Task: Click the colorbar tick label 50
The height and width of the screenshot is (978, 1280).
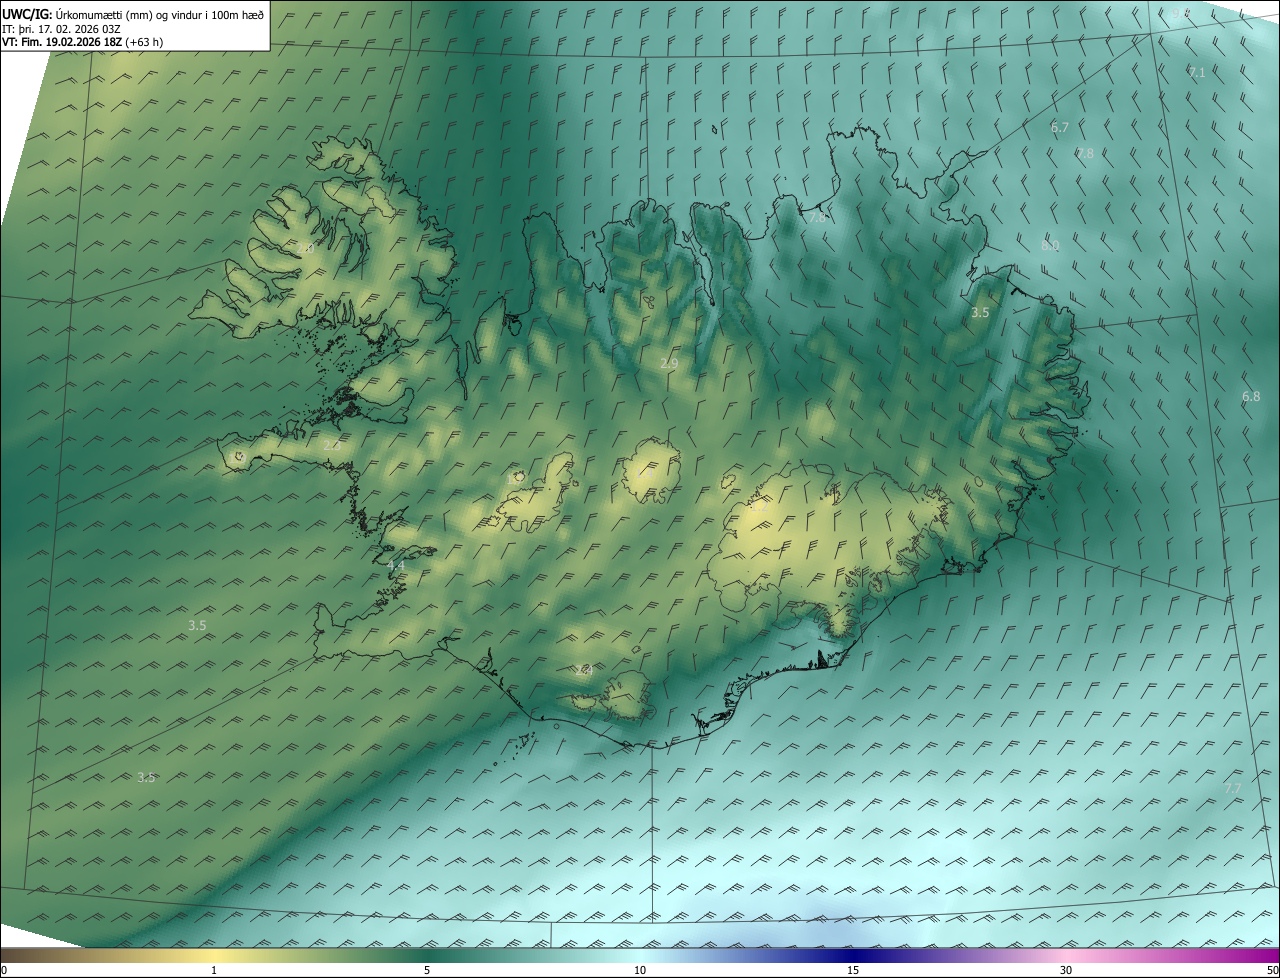Action: click(1272, 970)
